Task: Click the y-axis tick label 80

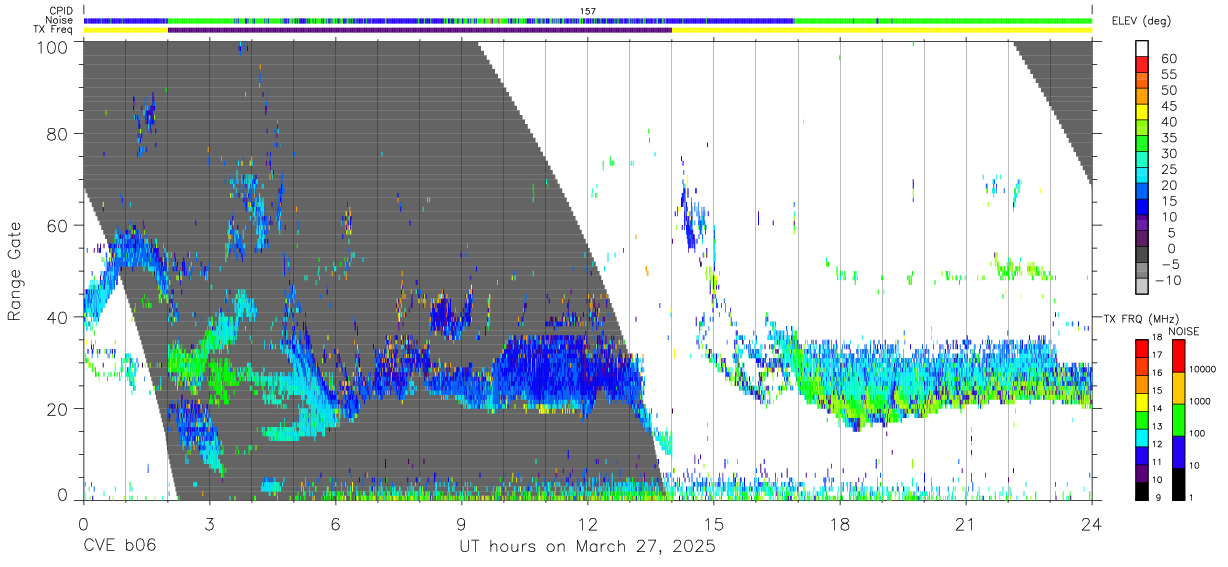Action: click(x=57, y=133)
